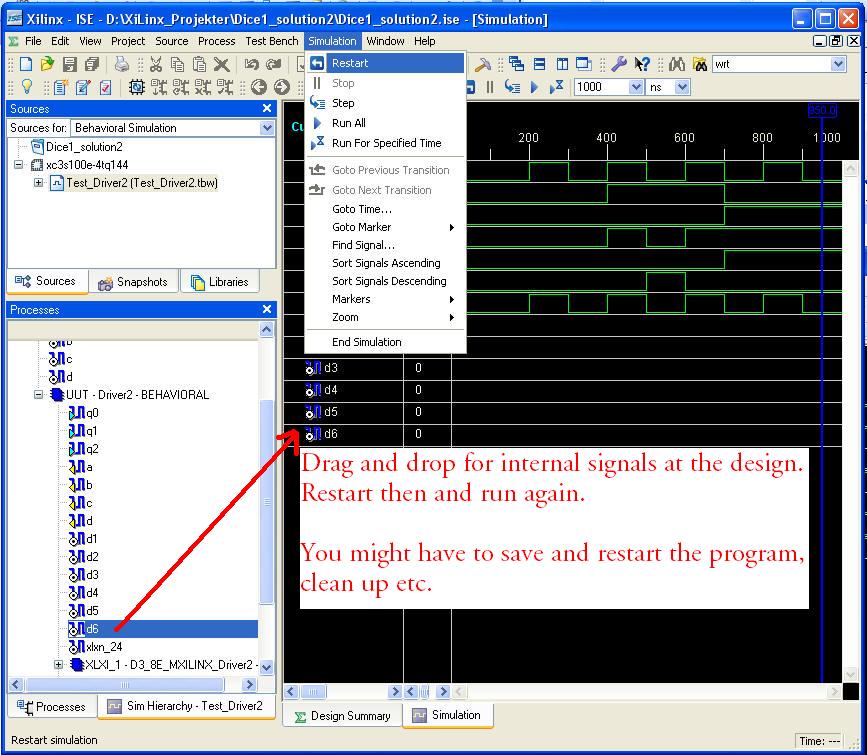Click the binoculars Find icon
Viewport: 867px width, 755px height.
[x=677, y=64]
